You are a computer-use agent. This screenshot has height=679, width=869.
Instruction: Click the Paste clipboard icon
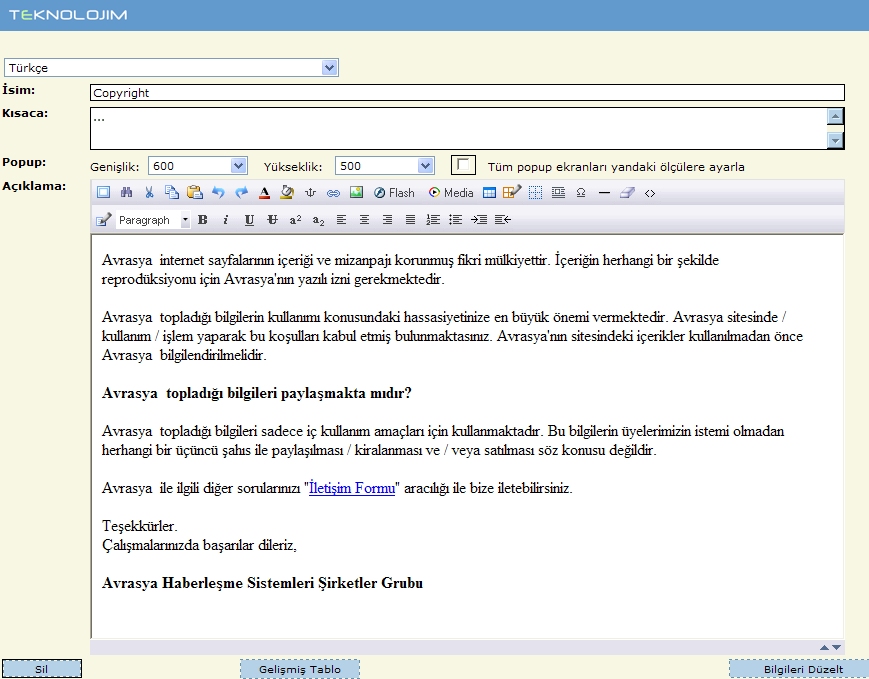point(195,192)
